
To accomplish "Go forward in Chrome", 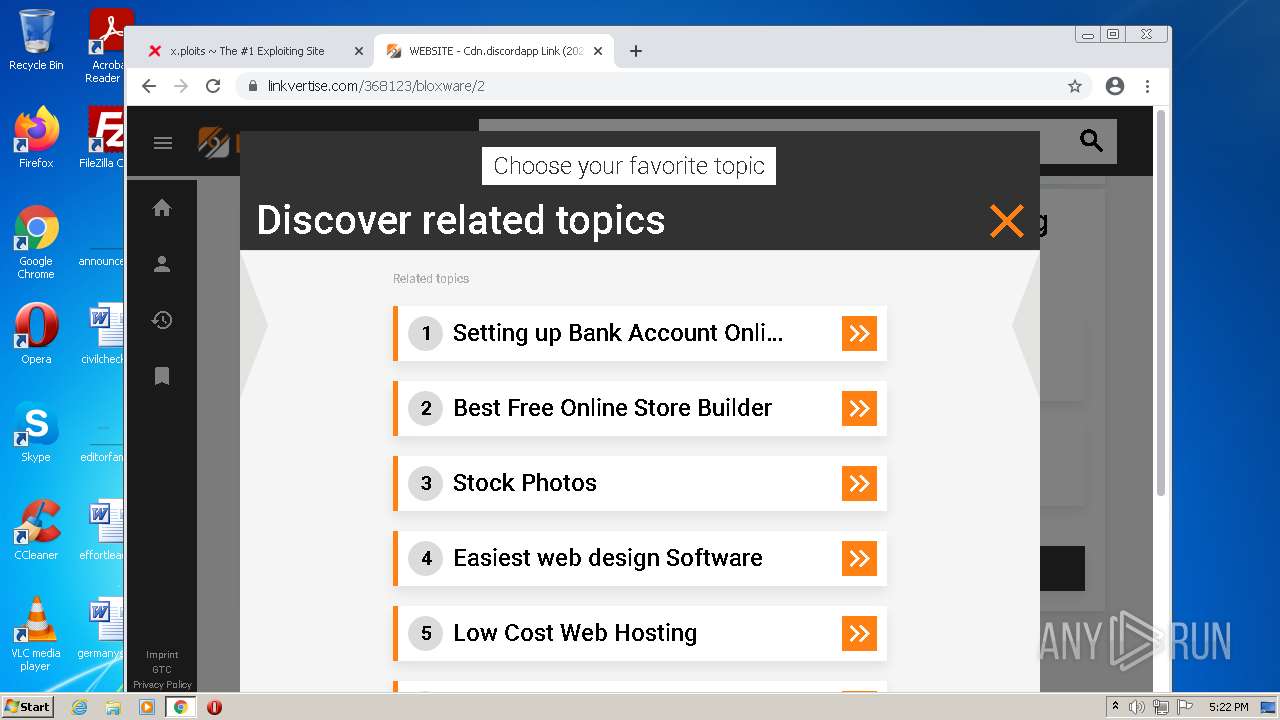I will pyautogui.click(x=181, y=86).
